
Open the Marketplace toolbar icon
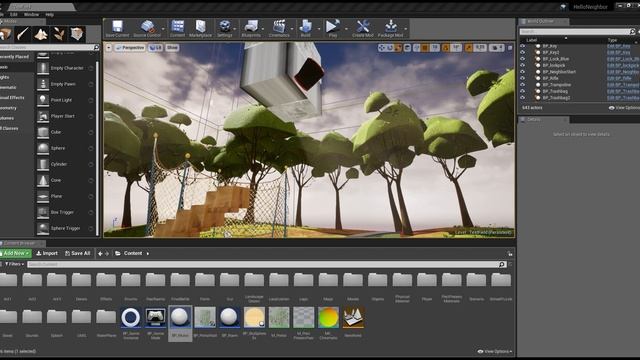coord(200,27)
